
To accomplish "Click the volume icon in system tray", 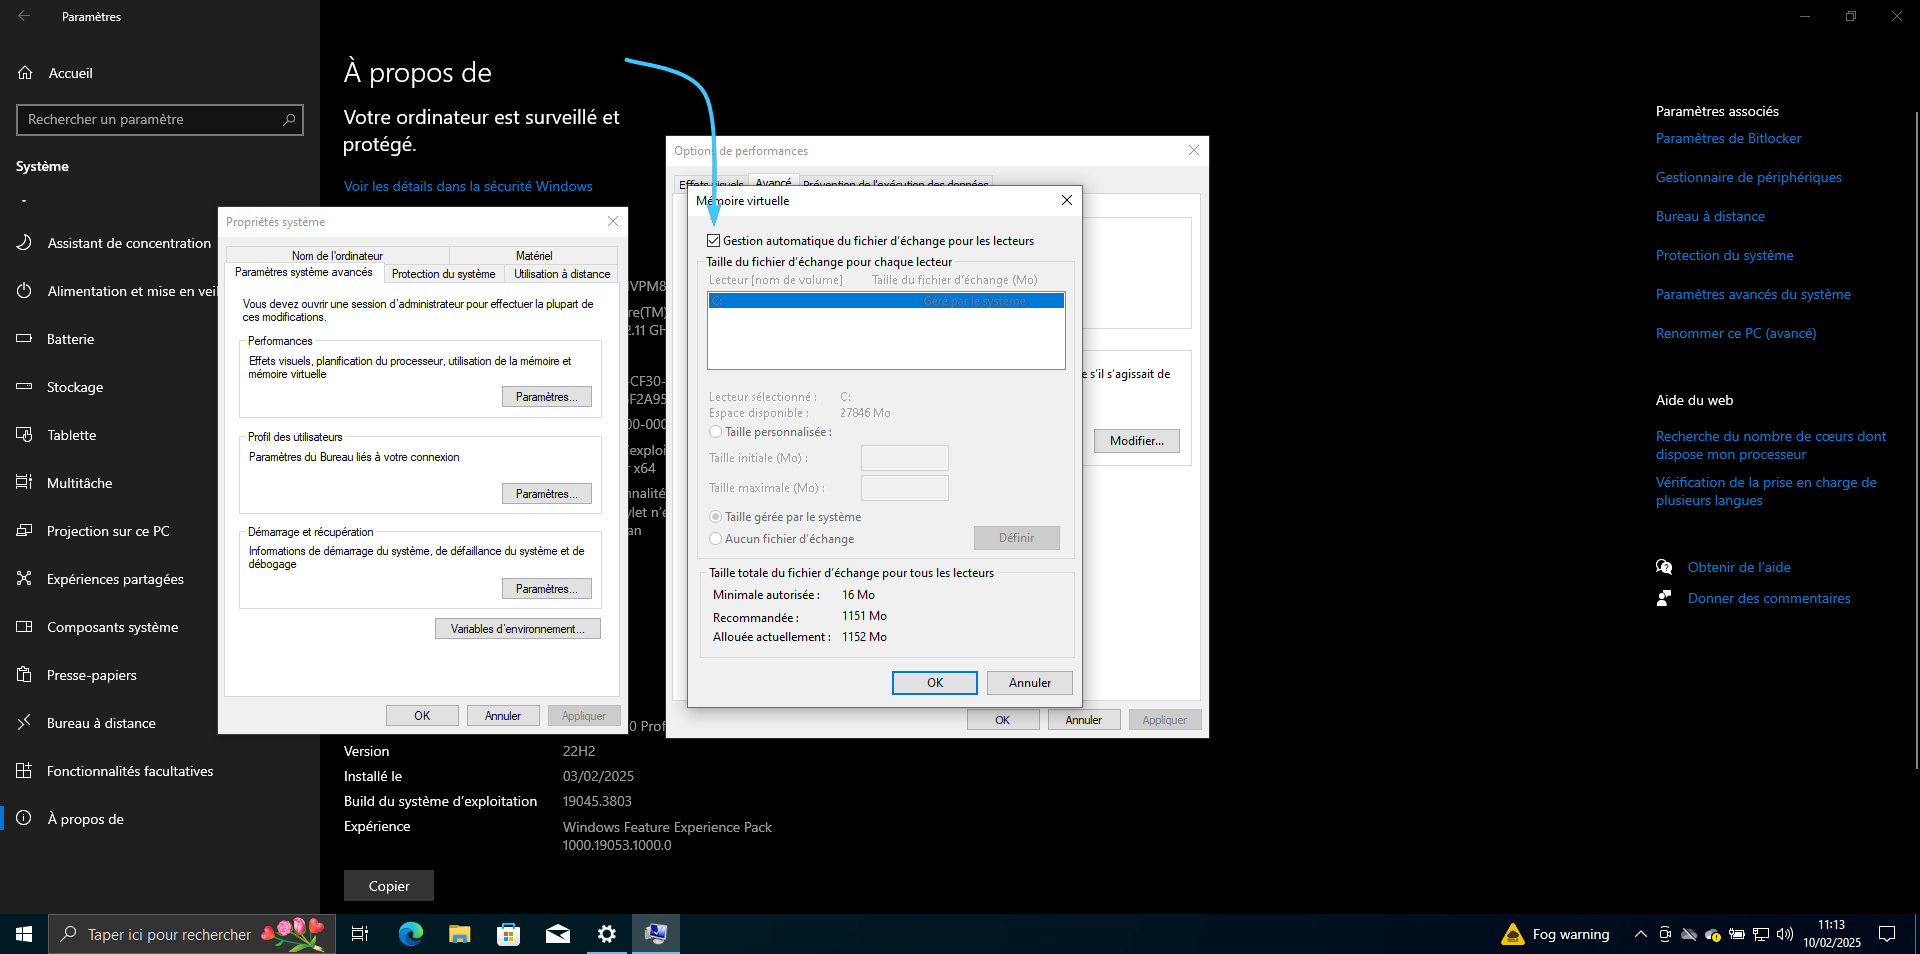I will (1785, 934).
